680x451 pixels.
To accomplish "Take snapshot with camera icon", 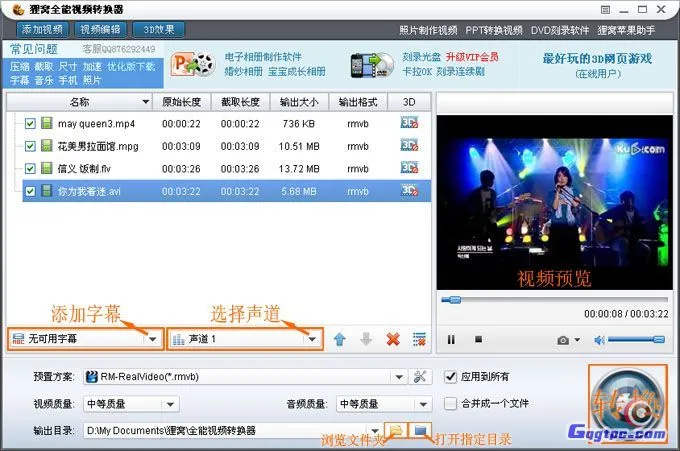I will (x=563, y=340).
